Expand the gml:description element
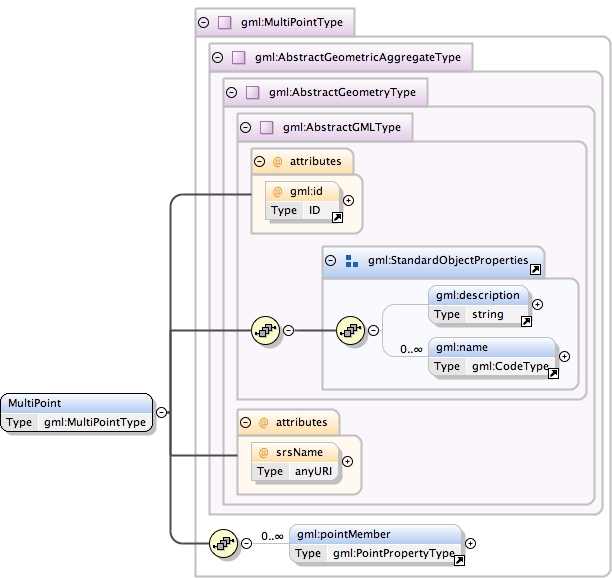The image size is (612, 578). 537,304
